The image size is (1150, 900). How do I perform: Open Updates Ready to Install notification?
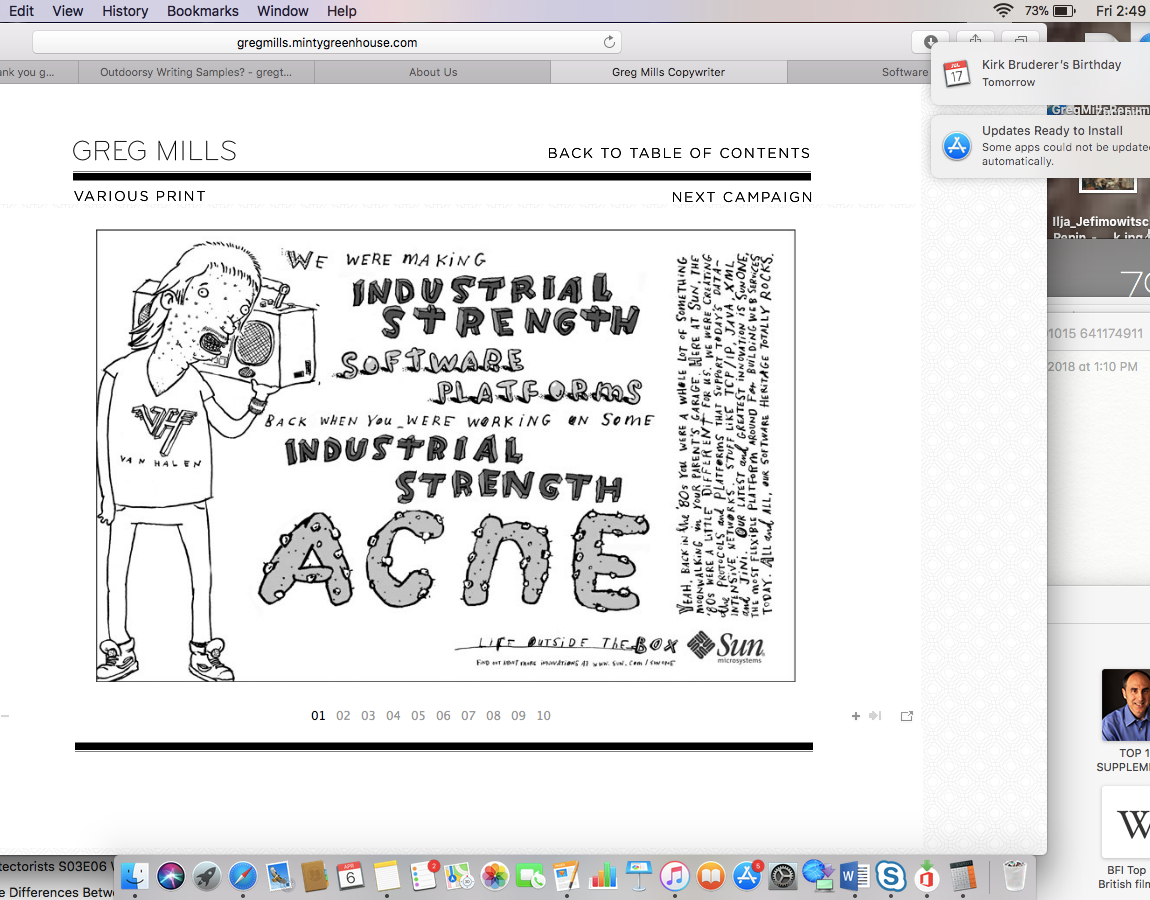click(x=1041, y=145)
